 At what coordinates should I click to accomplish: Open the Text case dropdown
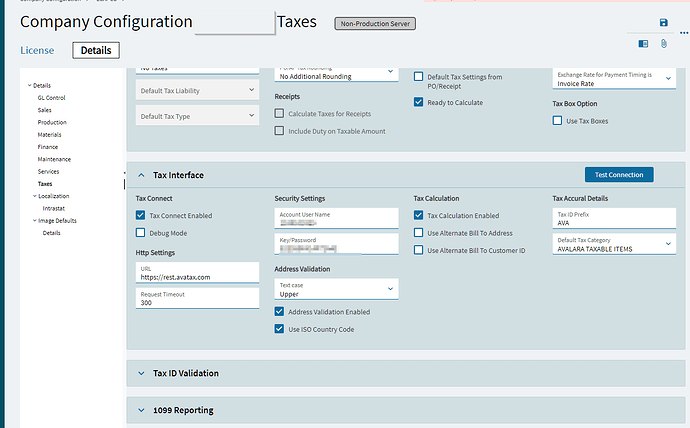click(336, 289)
